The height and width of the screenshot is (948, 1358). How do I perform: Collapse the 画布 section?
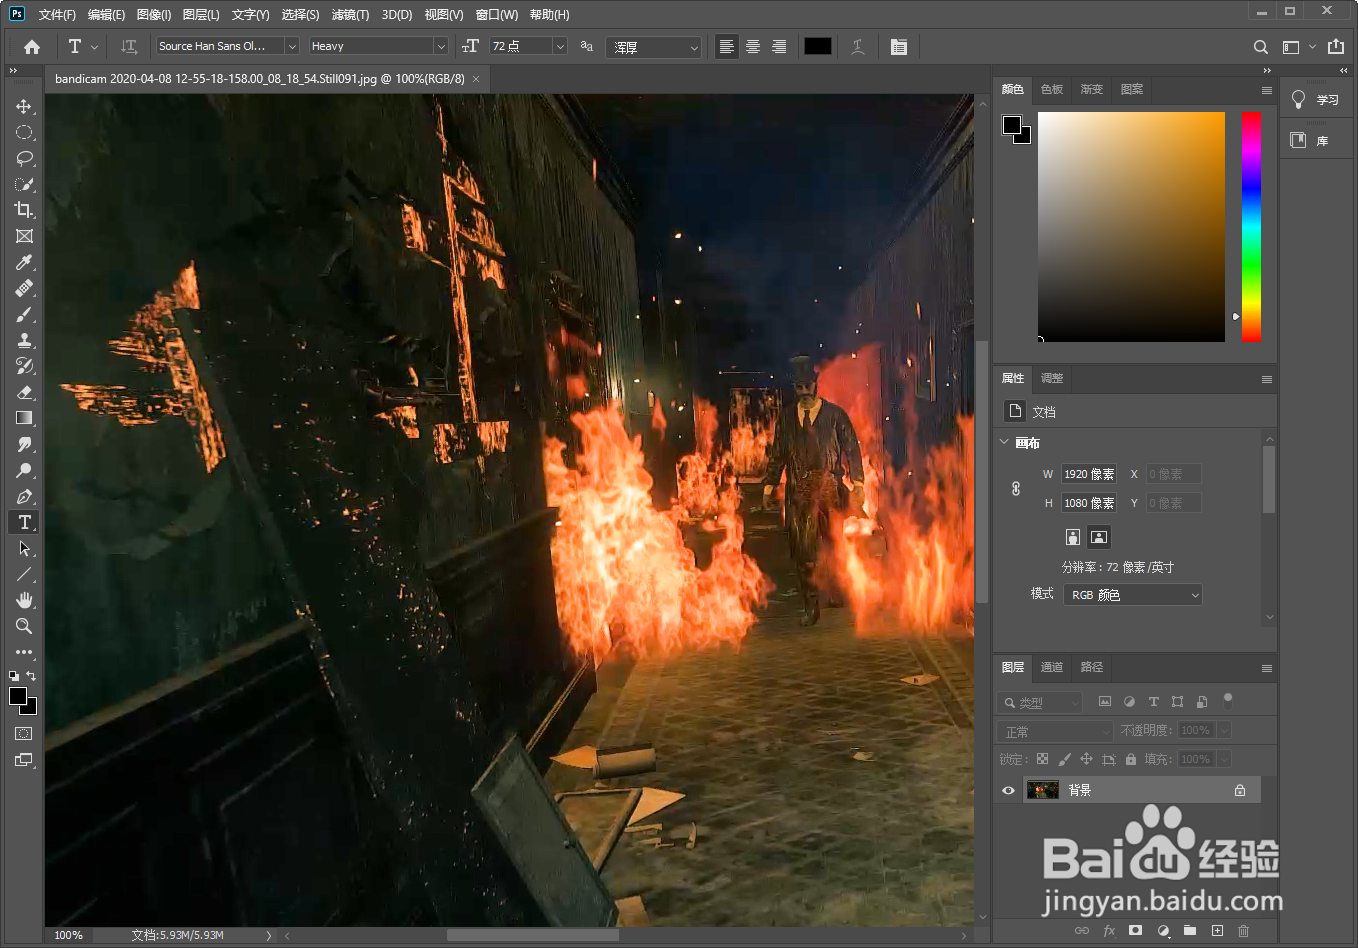coord(1005,442)
